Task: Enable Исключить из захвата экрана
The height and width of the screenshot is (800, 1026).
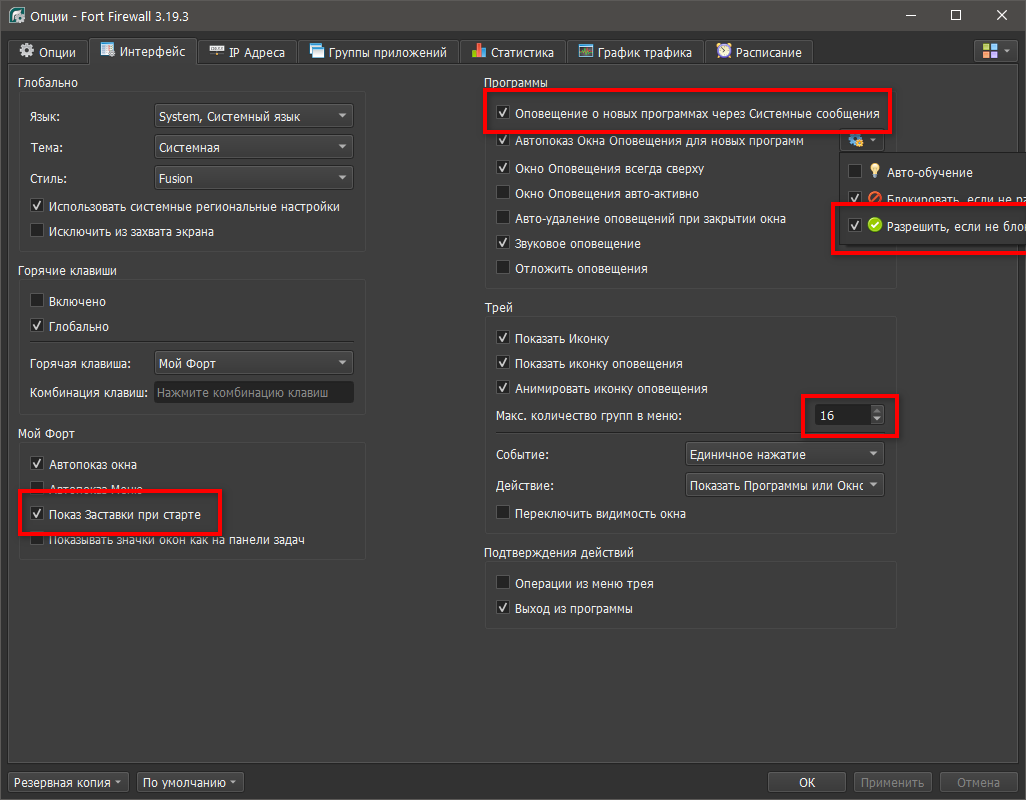Action: (x=122, y=232)
